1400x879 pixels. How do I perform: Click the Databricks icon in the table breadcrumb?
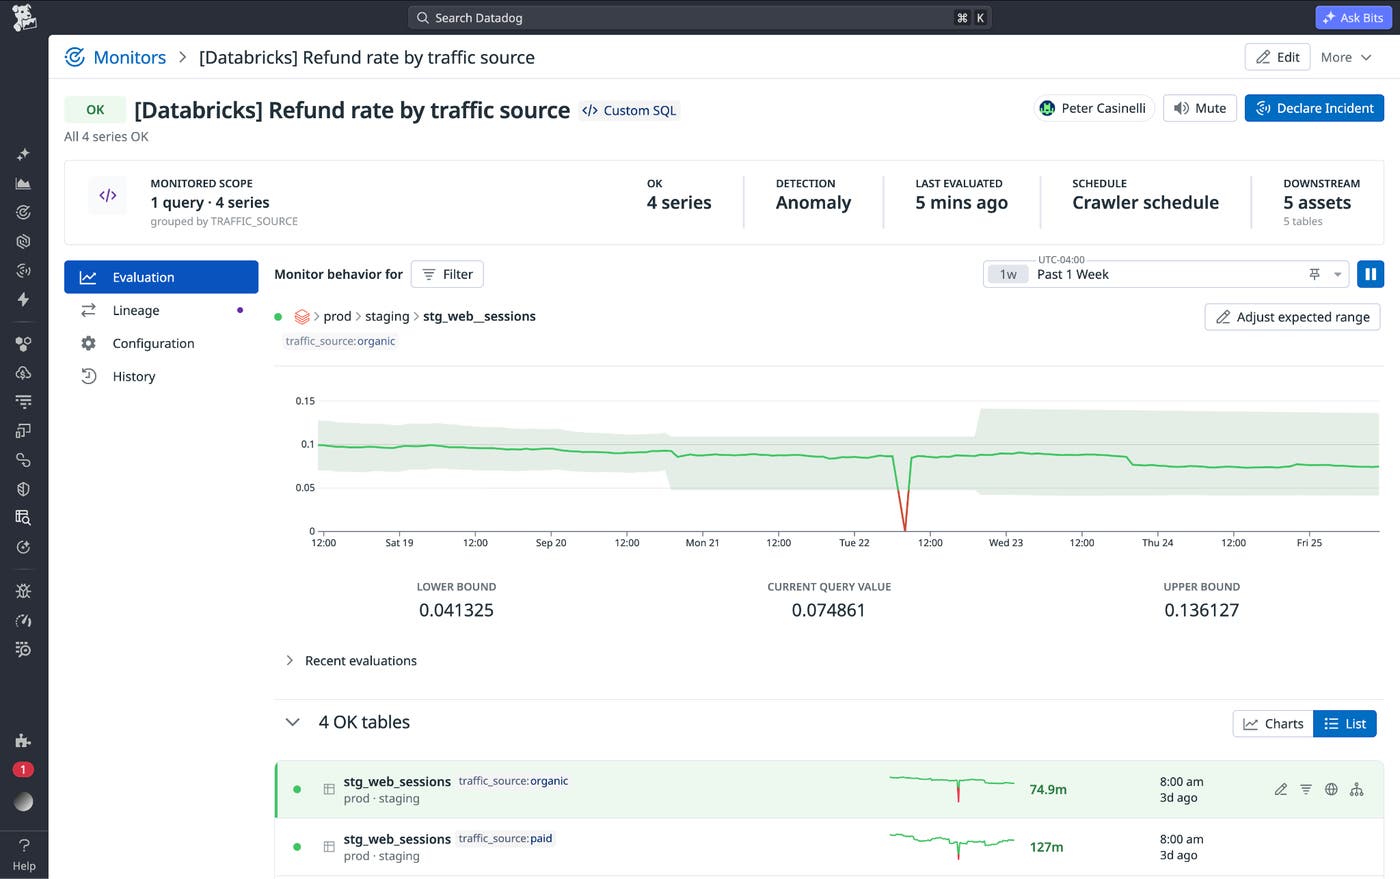click(302, 316)
